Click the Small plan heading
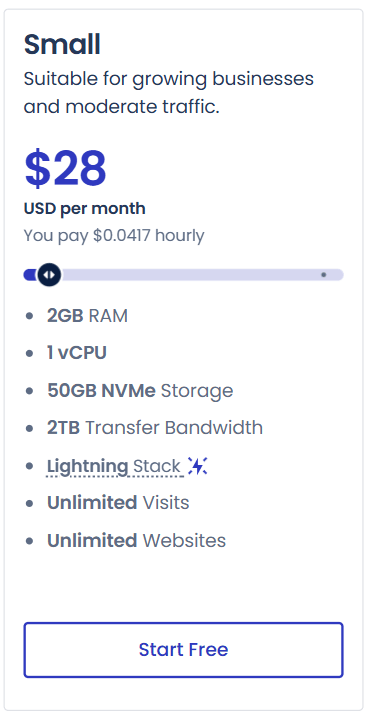The width and height of the screenshot is (371, 717). click(62, 45)
